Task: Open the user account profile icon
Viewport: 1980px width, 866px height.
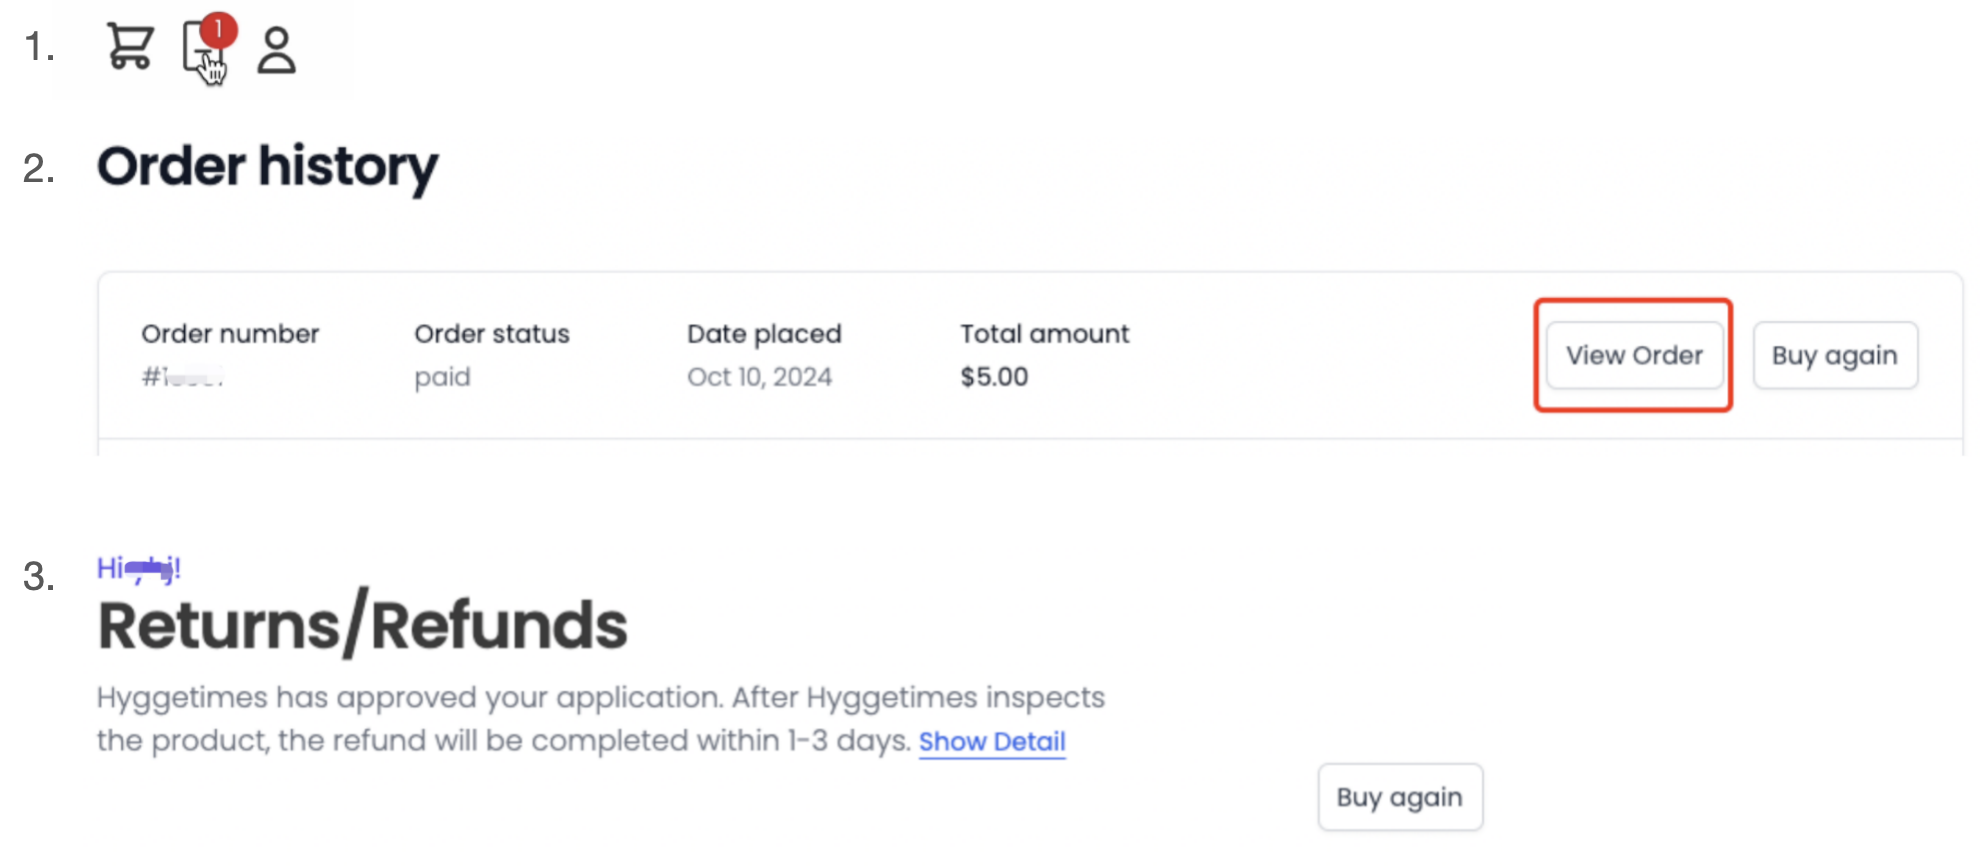Action: [x=276, y=50]
